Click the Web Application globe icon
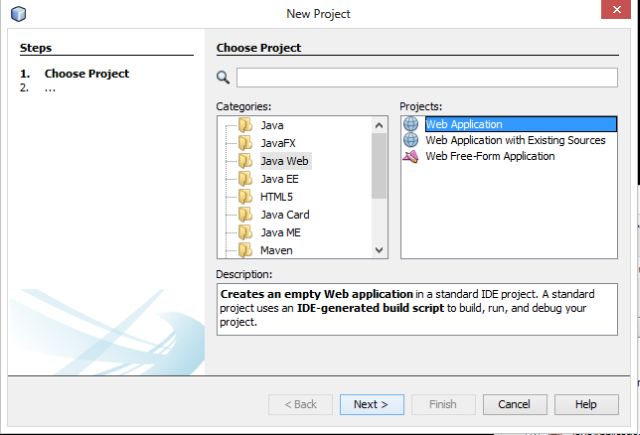This screenshot has width=640, height=435. coord(411,124)
